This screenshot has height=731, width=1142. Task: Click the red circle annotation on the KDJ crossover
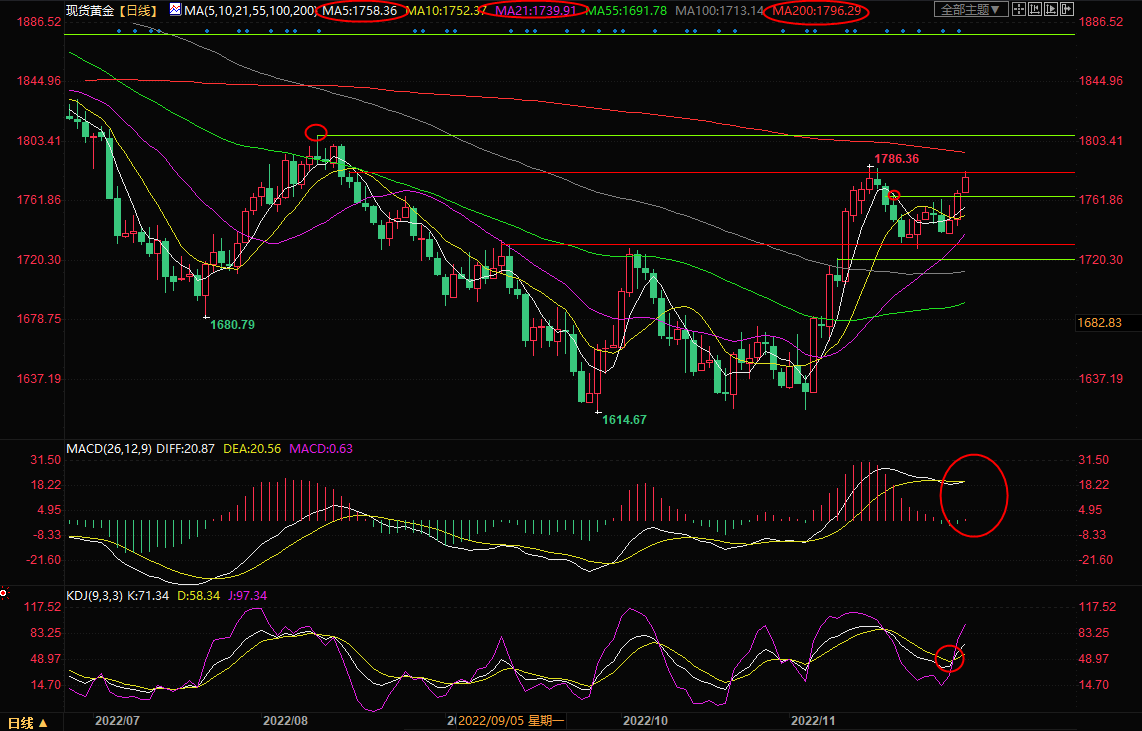950,658
